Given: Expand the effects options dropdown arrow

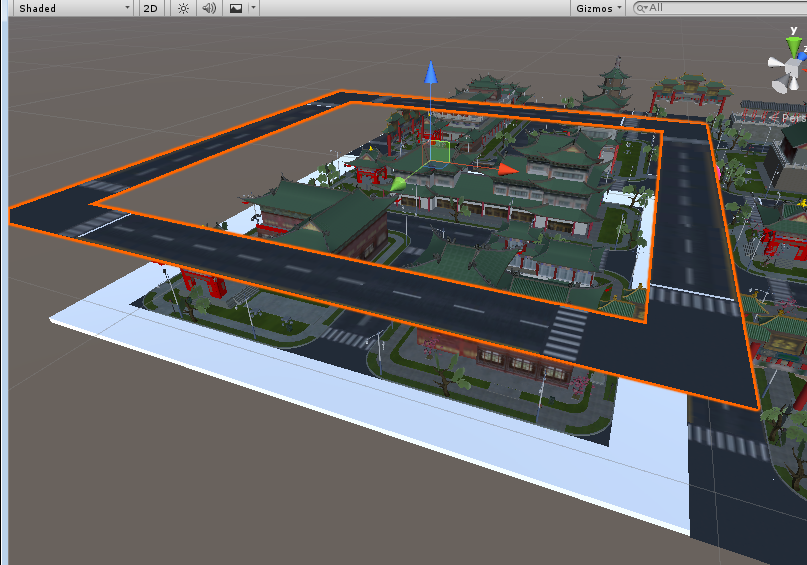Looking at the screenshot, I should (253, 8).
